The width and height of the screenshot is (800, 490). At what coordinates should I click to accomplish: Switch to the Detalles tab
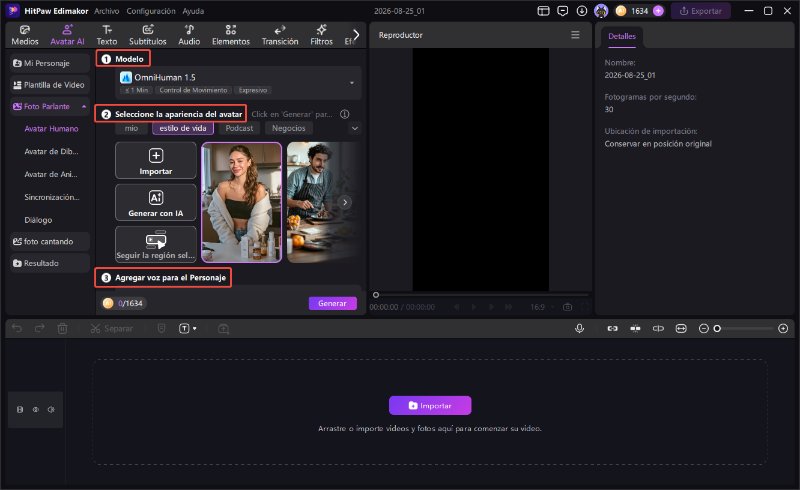point(622,36)
